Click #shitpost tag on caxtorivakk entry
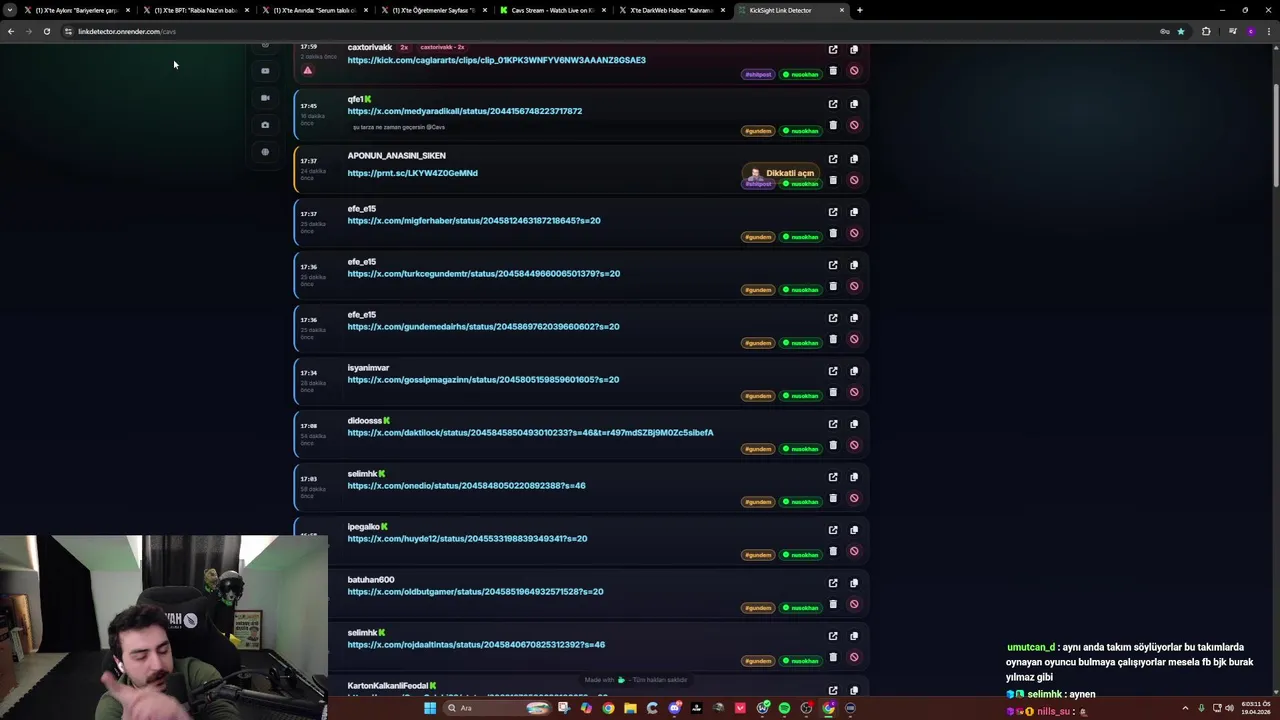This screenshot has height=720, width=1280. [x=758, y=74]
